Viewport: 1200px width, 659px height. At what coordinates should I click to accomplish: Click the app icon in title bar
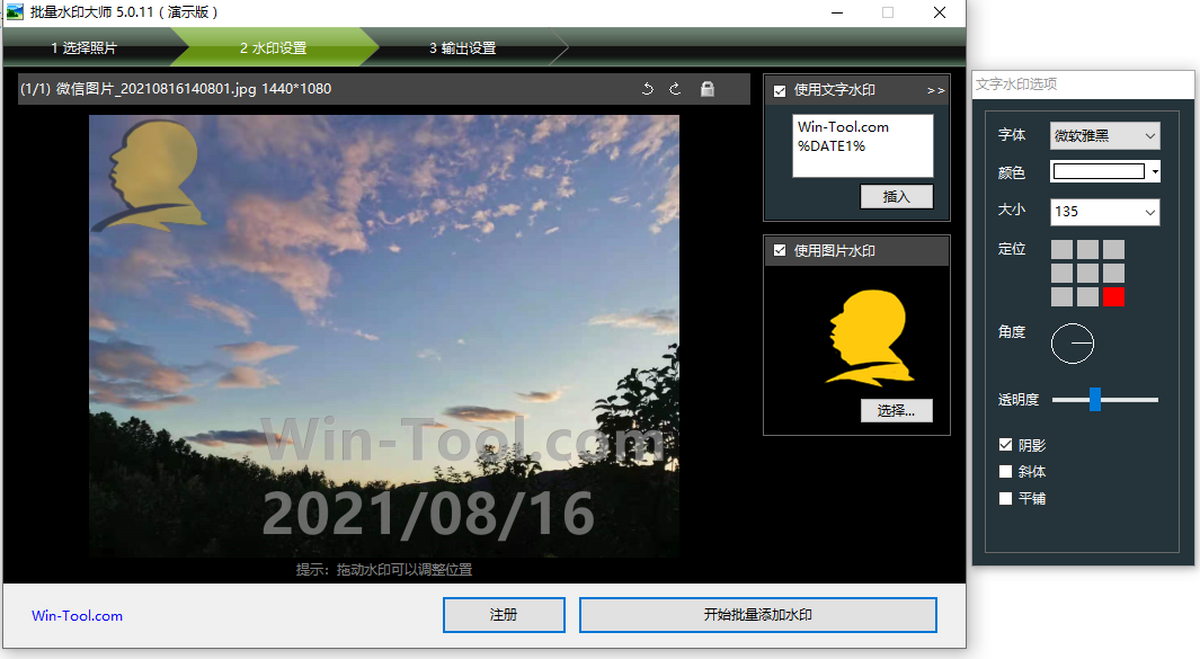click(15, 13)
